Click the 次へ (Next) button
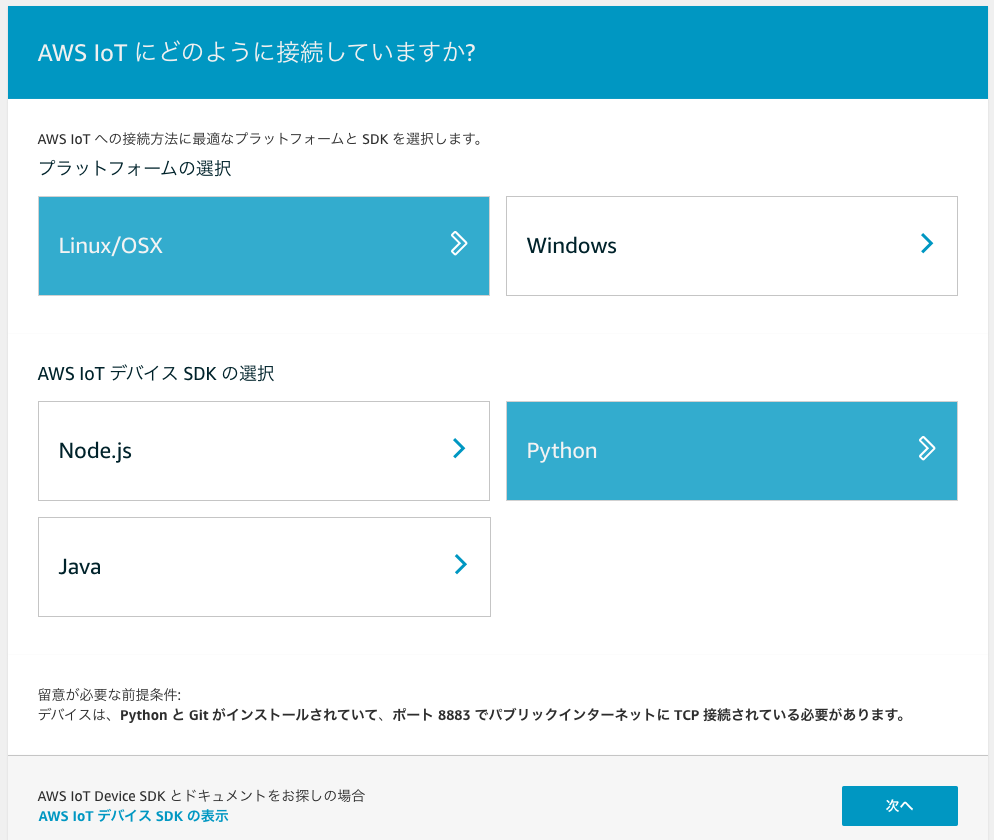Image resolution: width=994 pixels, height=840 pixels. point(899,805)
